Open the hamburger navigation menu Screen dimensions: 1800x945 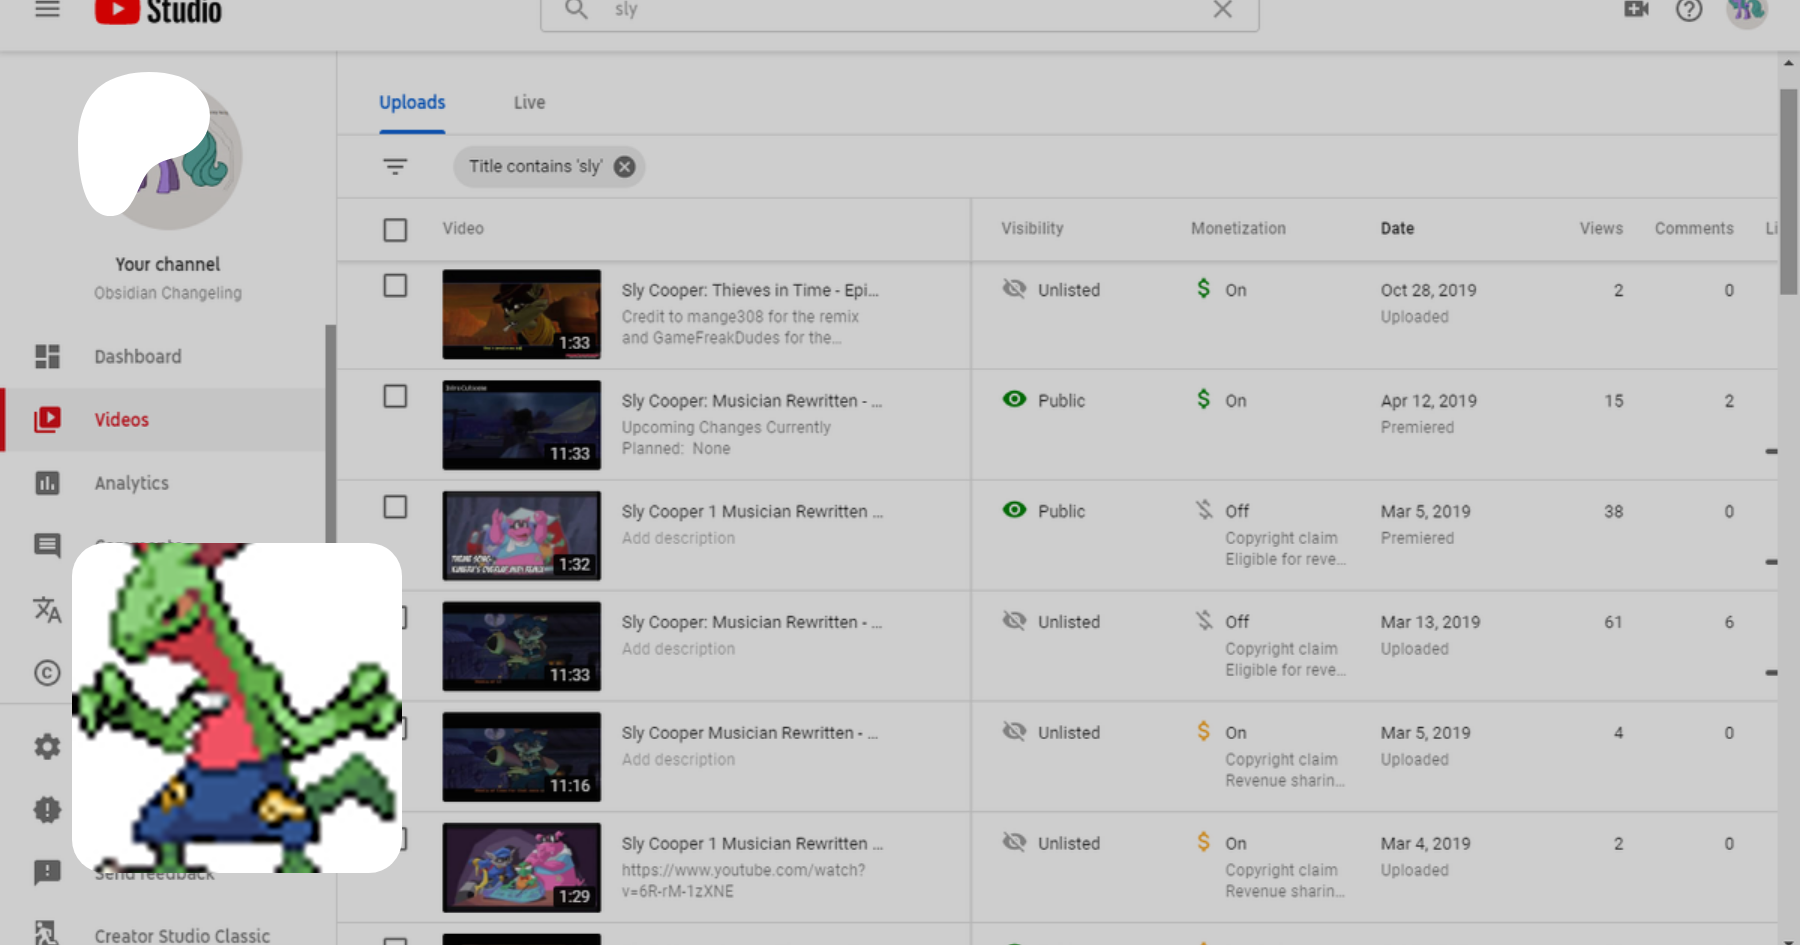47,10
